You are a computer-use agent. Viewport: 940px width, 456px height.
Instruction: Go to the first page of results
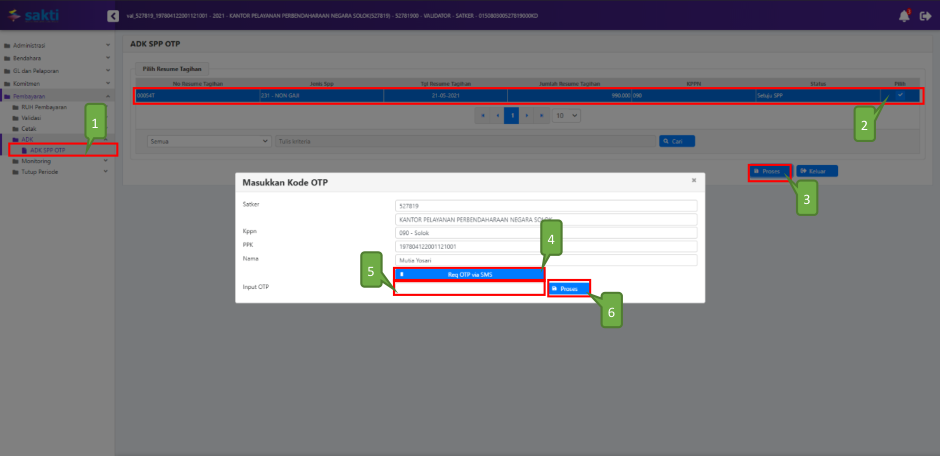coord(483,116)
